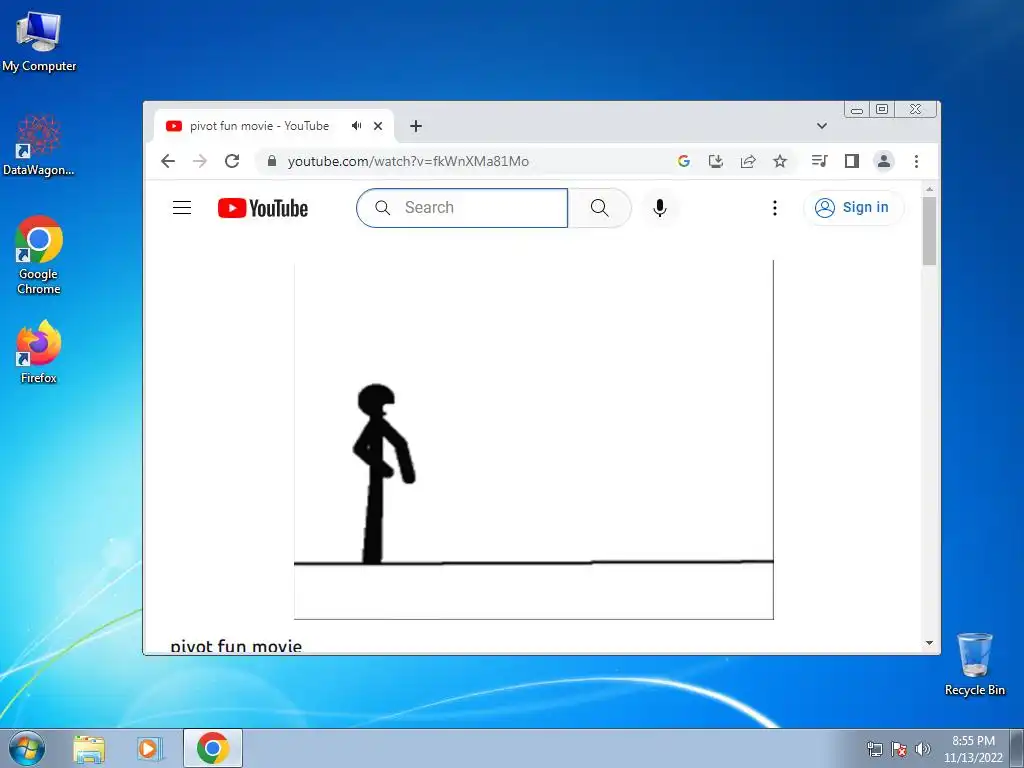Click the Google icon in address bar

pyautogui.click(x=684, y=161)
